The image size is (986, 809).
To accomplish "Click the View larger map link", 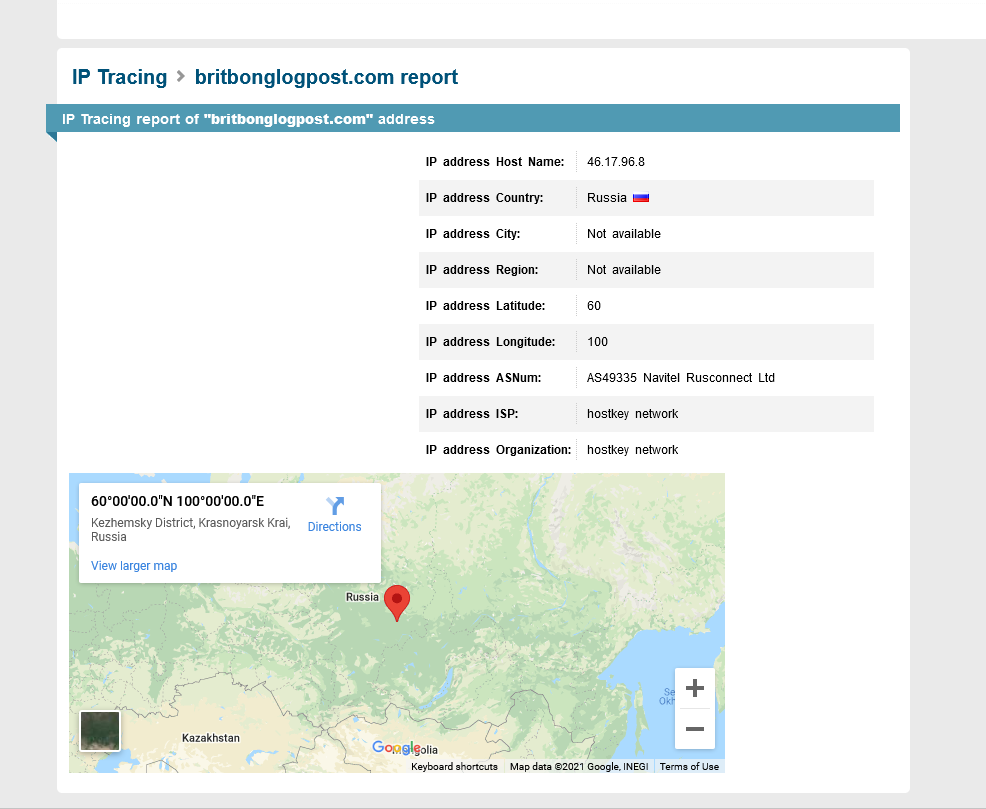I will click(x=134, y=566).
